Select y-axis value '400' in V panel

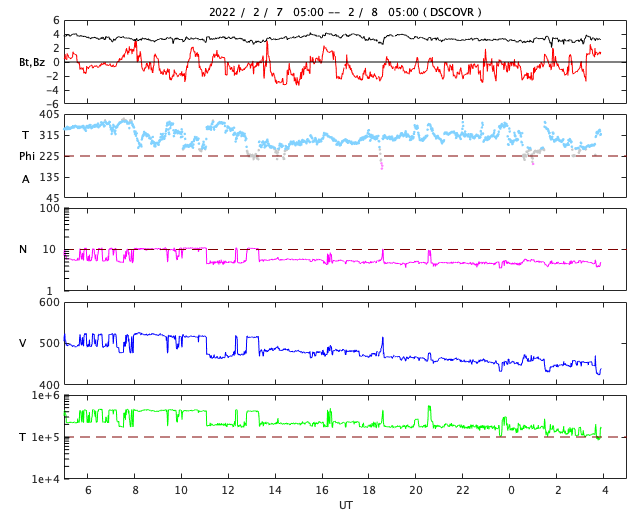49,385
